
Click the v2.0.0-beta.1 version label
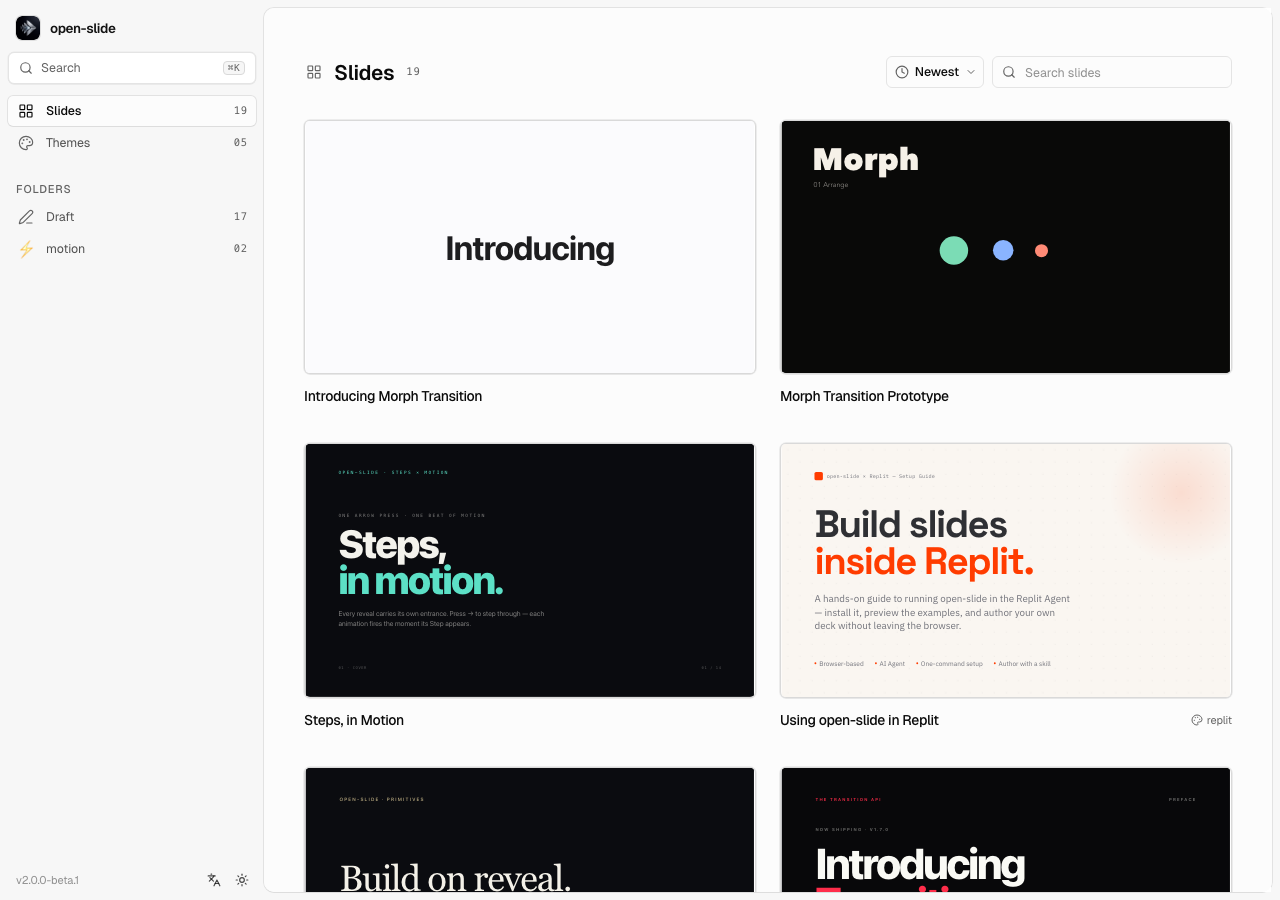(47, 880)
